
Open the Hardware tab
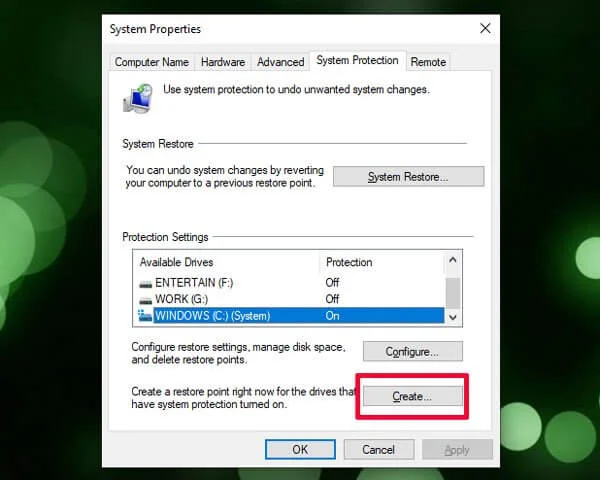point(223,62)
